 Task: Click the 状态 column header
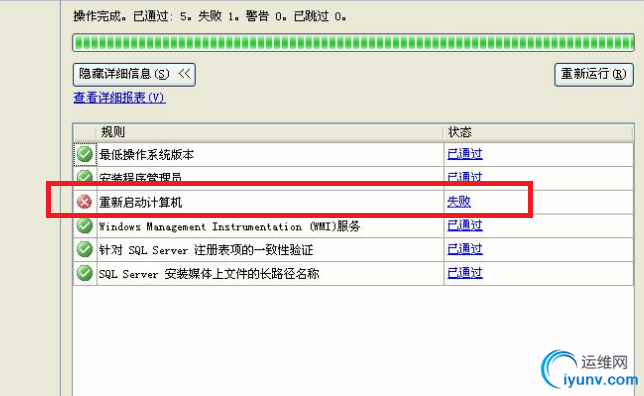pyautogui.click(x=538, y=132)
